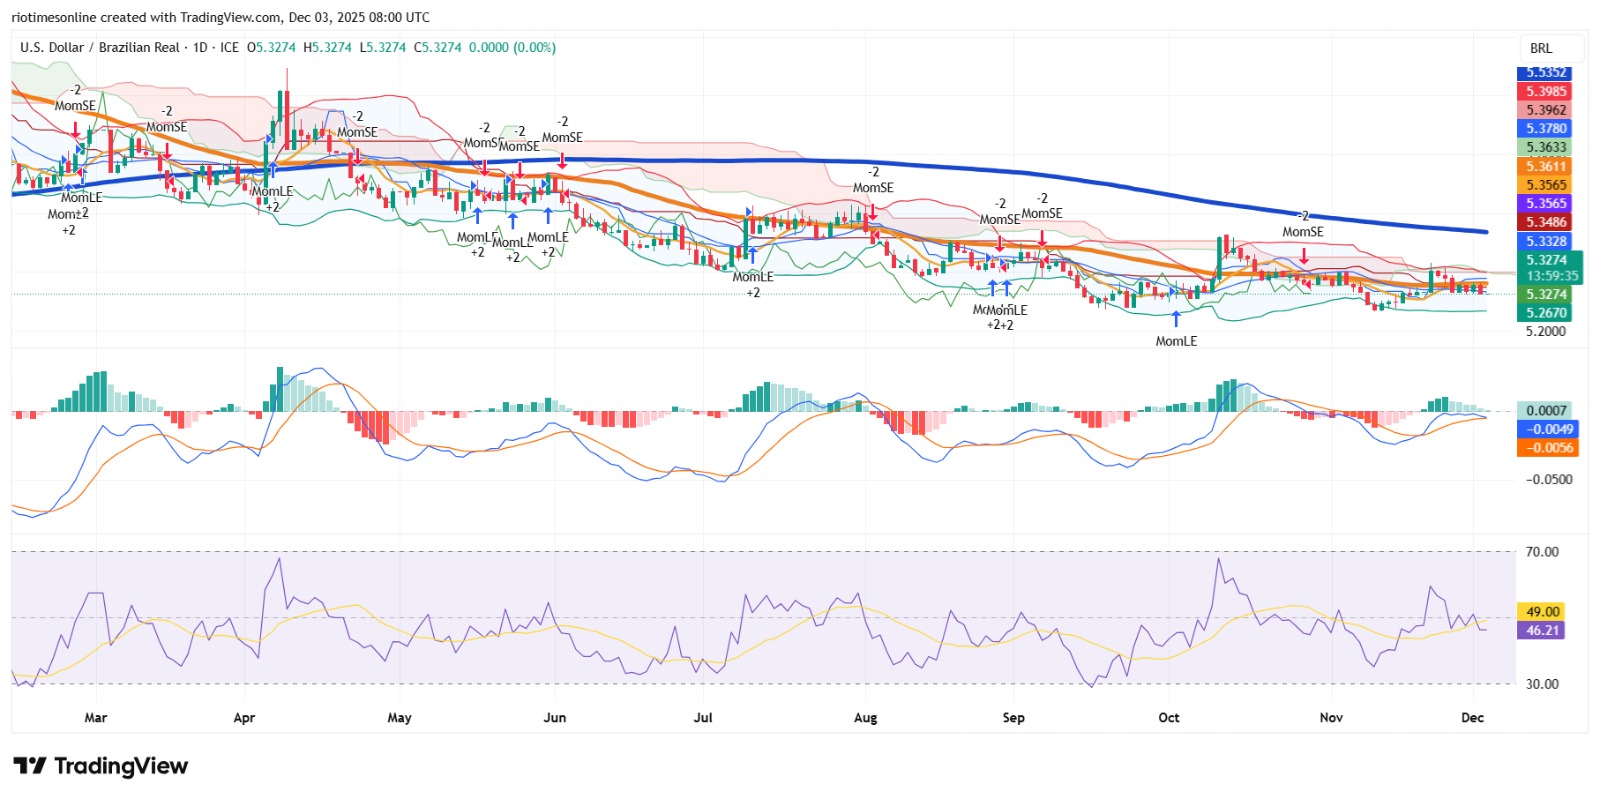Click the -0.0500 MACD axis value
The height and width of the screenshot is (799, 1600).
(1548, 479)
